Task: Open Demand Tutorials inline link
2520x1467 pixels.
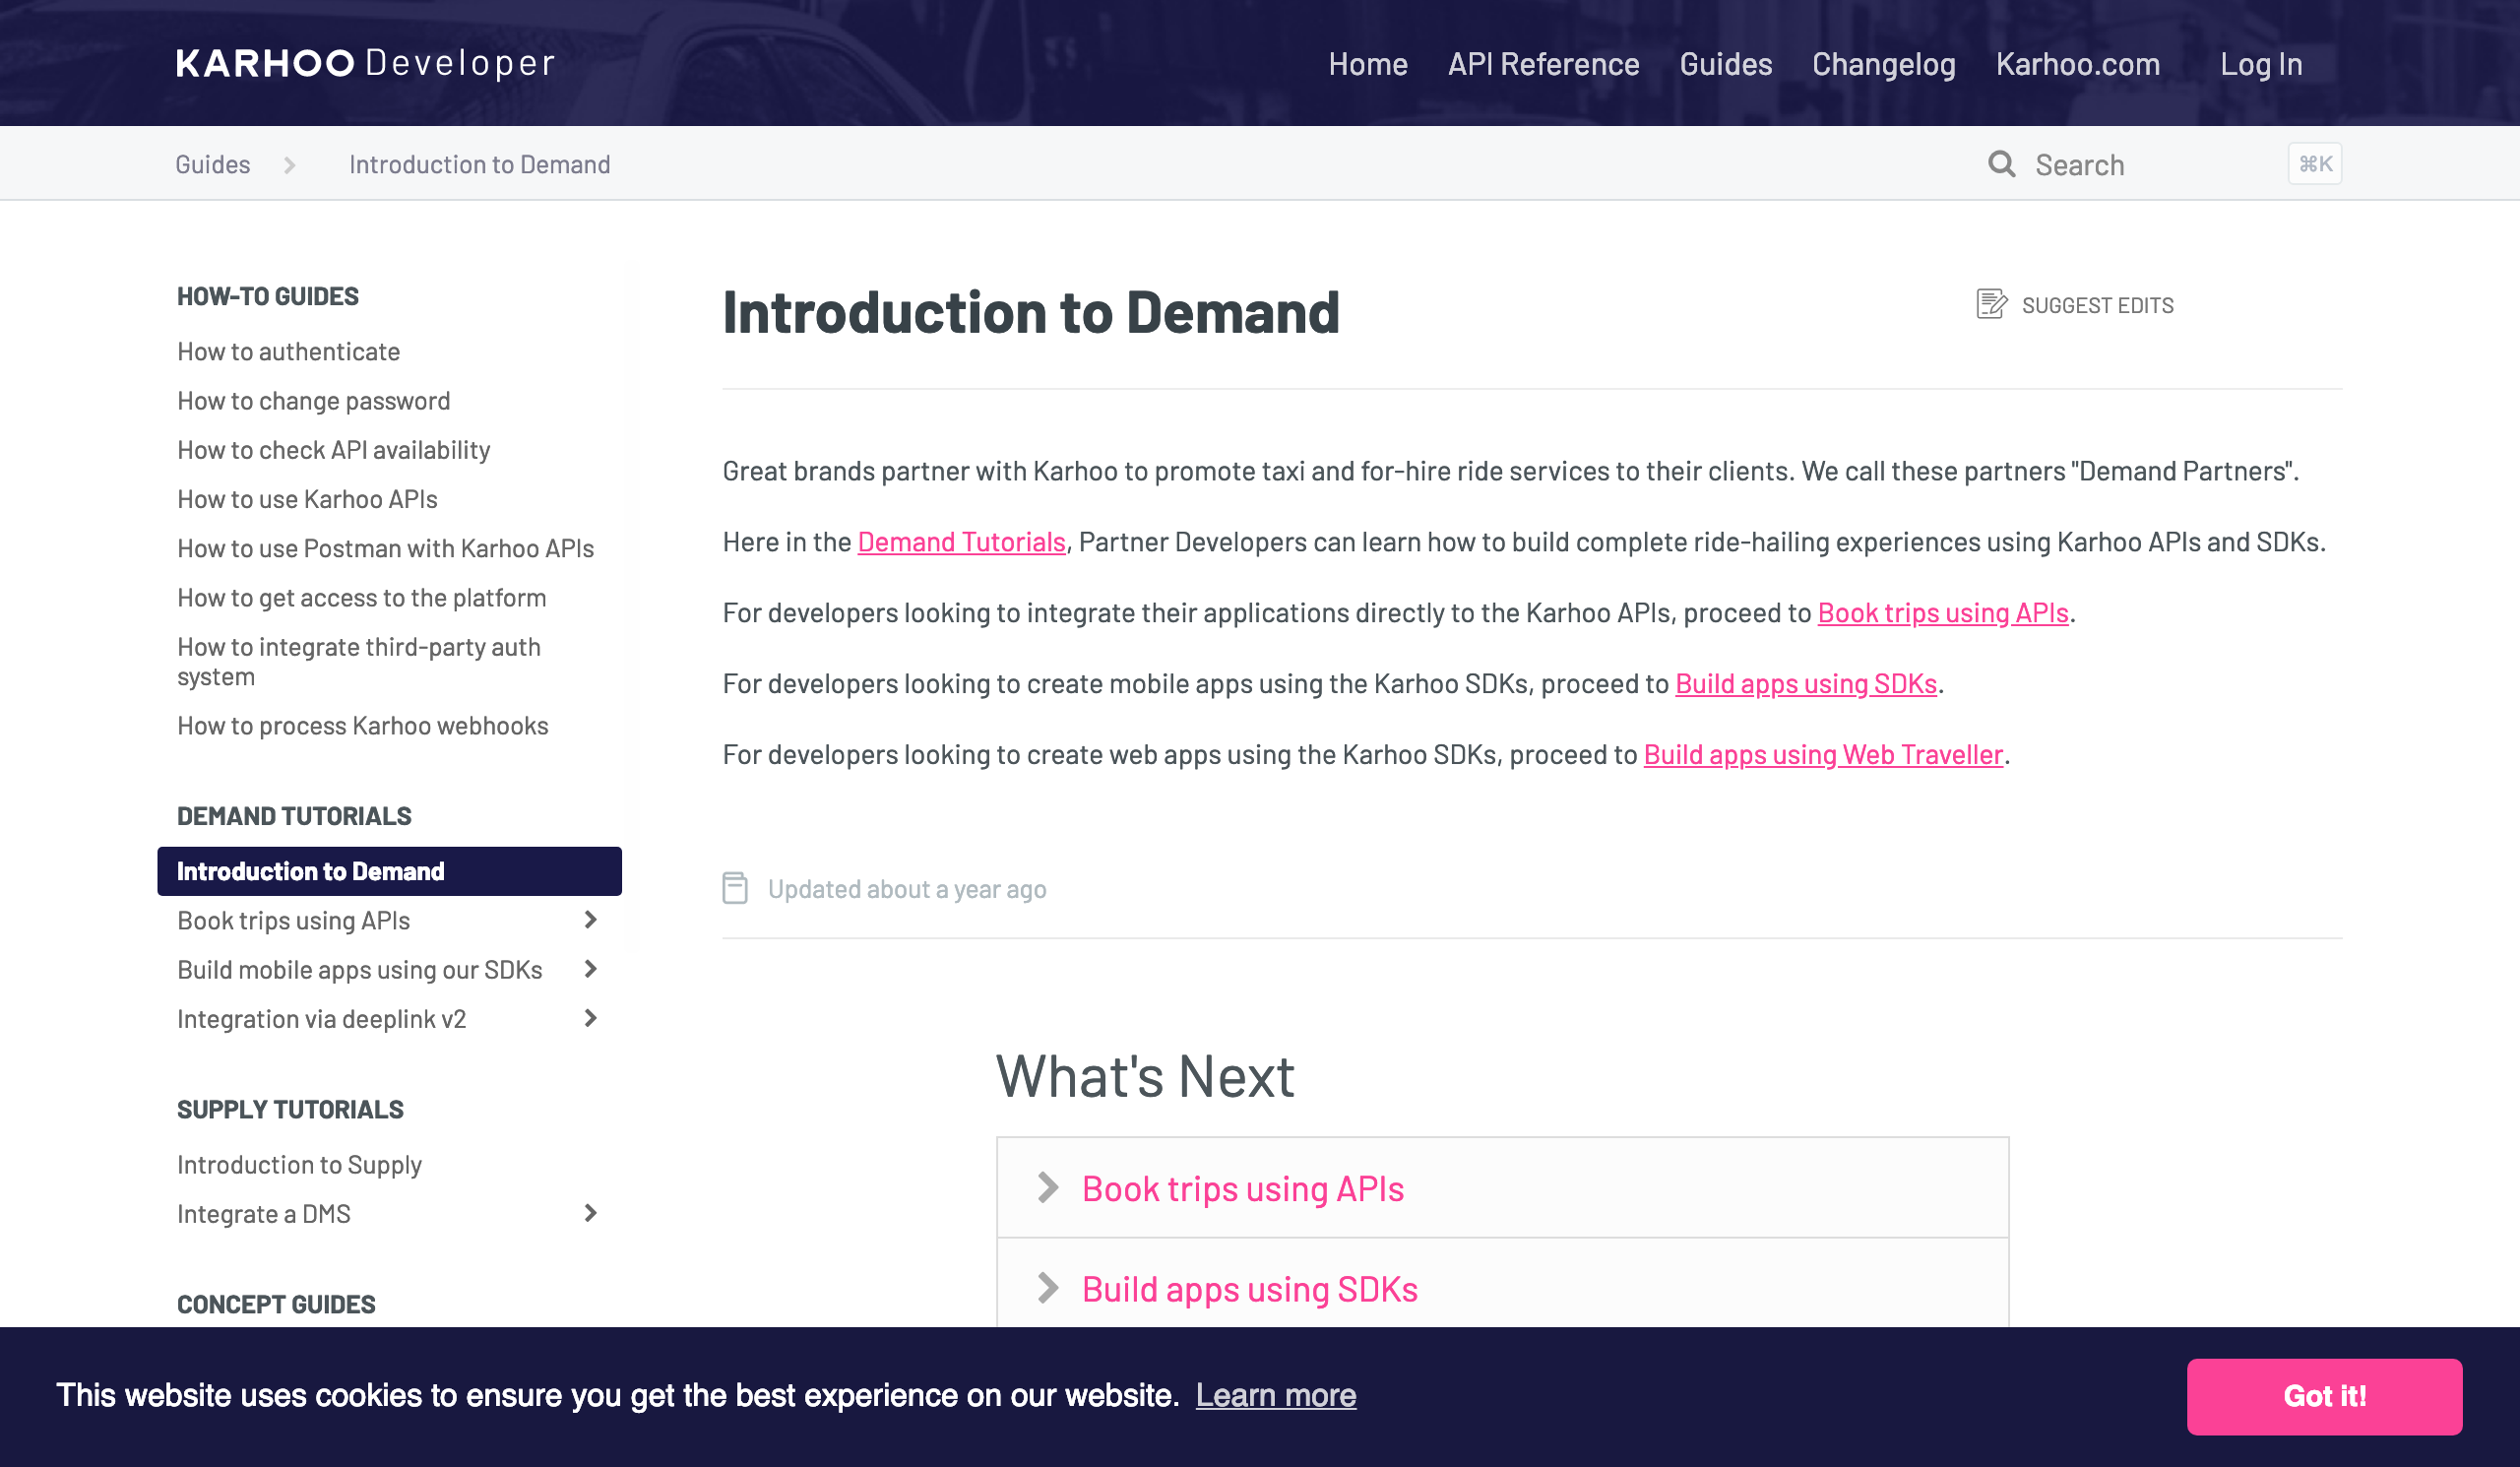Action: [962, 542]
